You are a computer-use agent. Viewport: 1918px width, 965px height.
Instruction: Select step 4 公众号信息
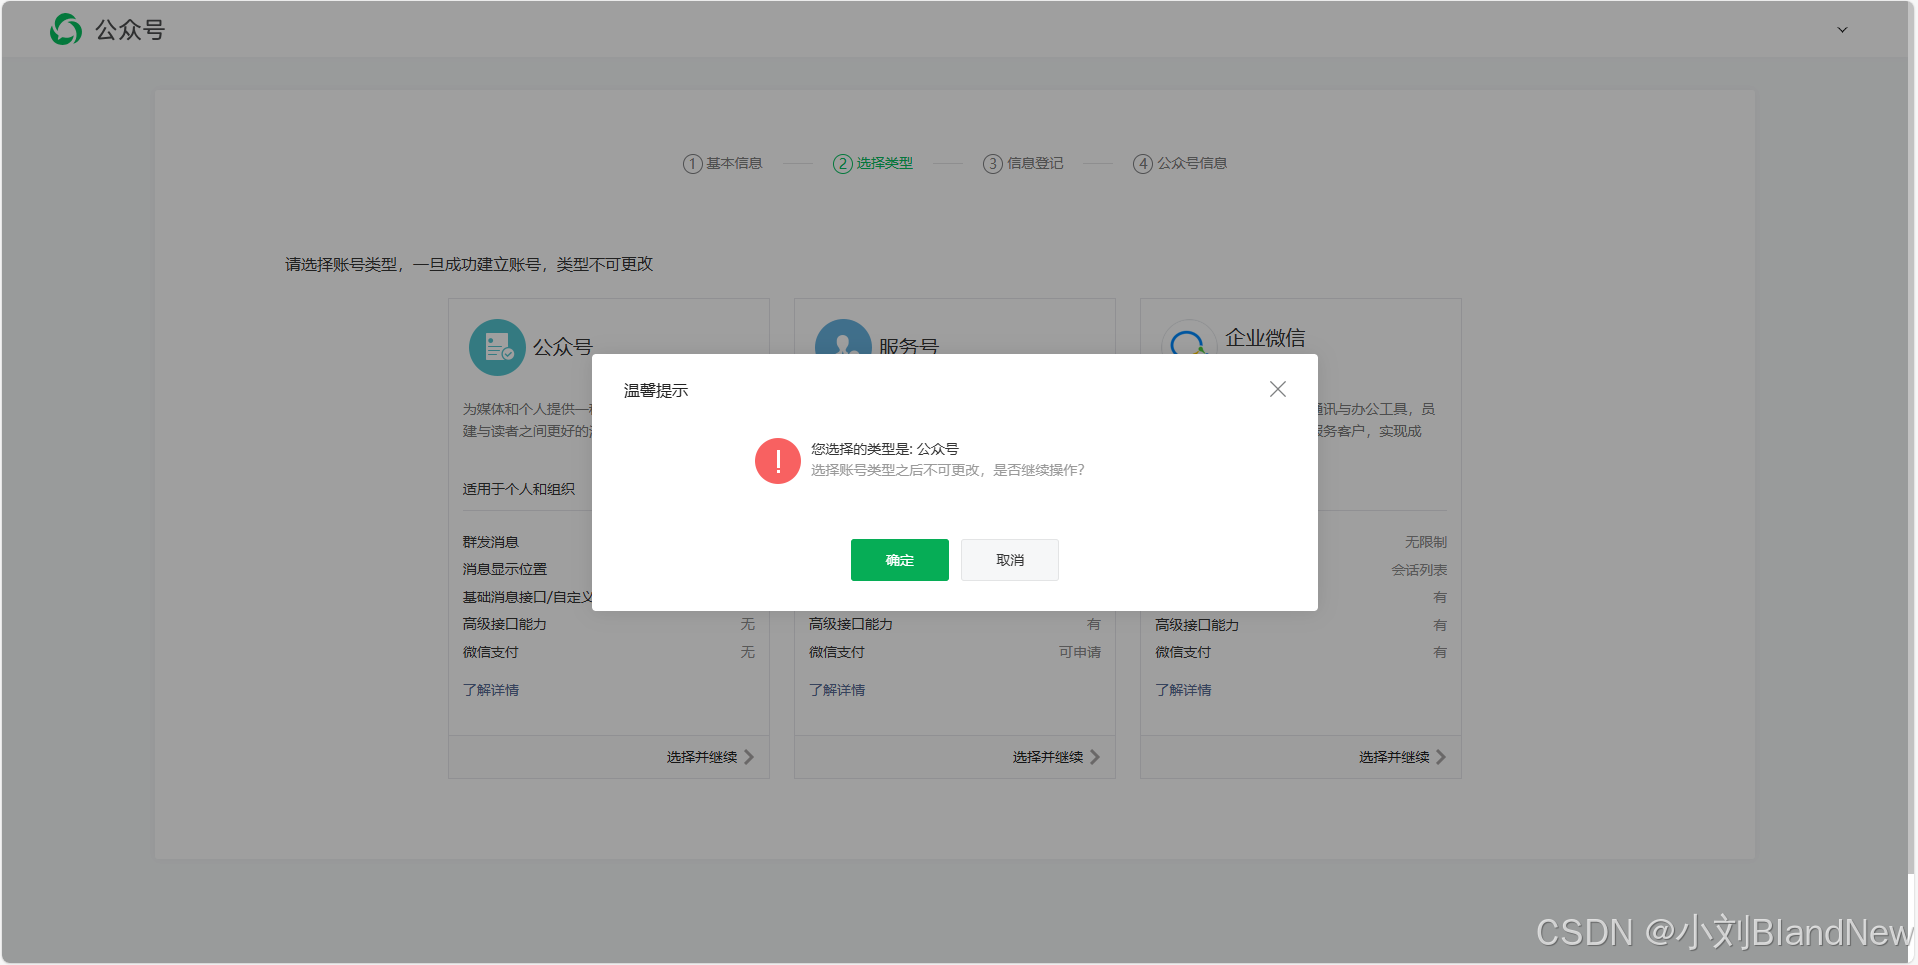tap(1179, 163)
